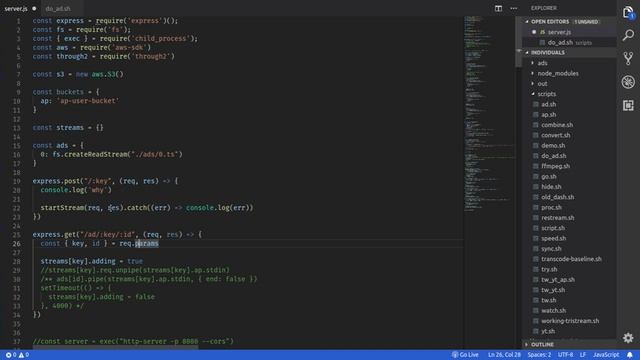Open working-tristream.sh in the file tree
The width and height of the screenshot is (640, 360).
pos(569,321)
